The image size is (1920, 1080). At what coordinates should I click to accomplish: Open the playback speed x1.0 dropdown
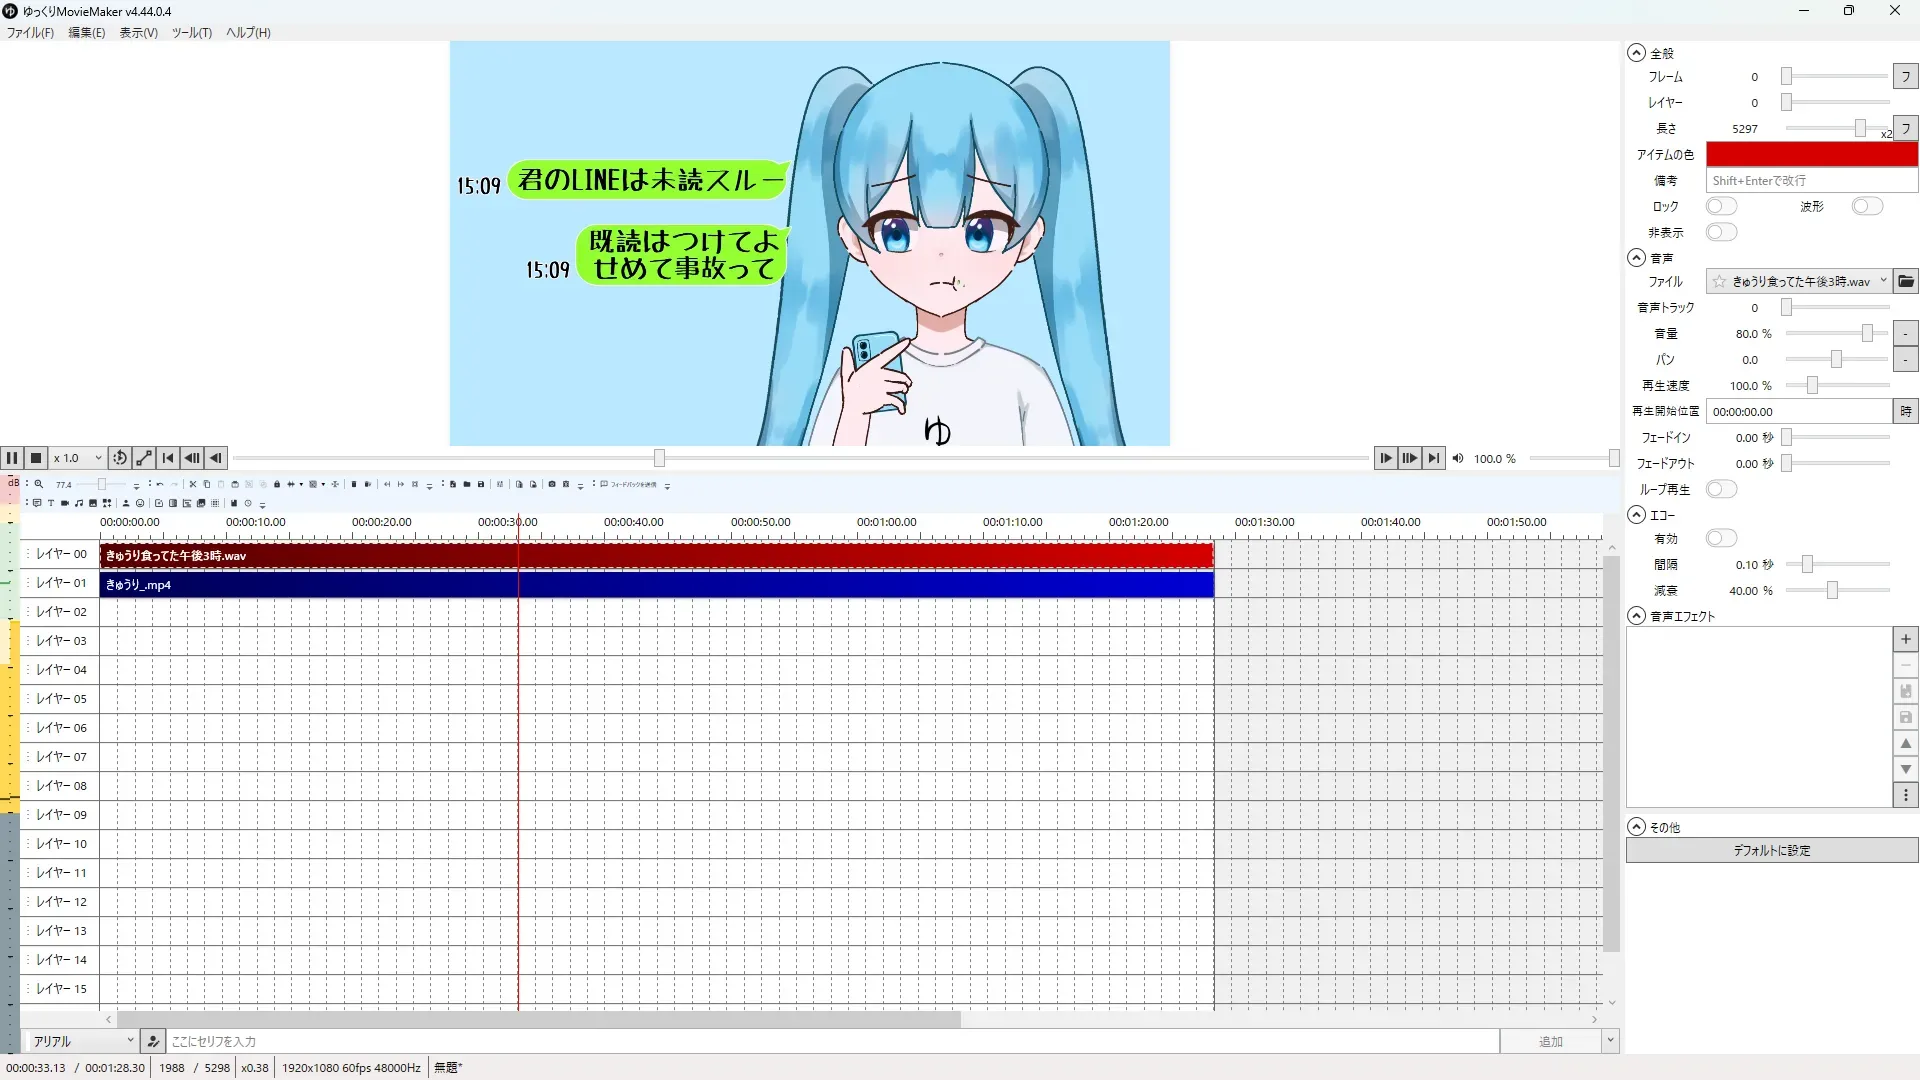tap(78, 458)
